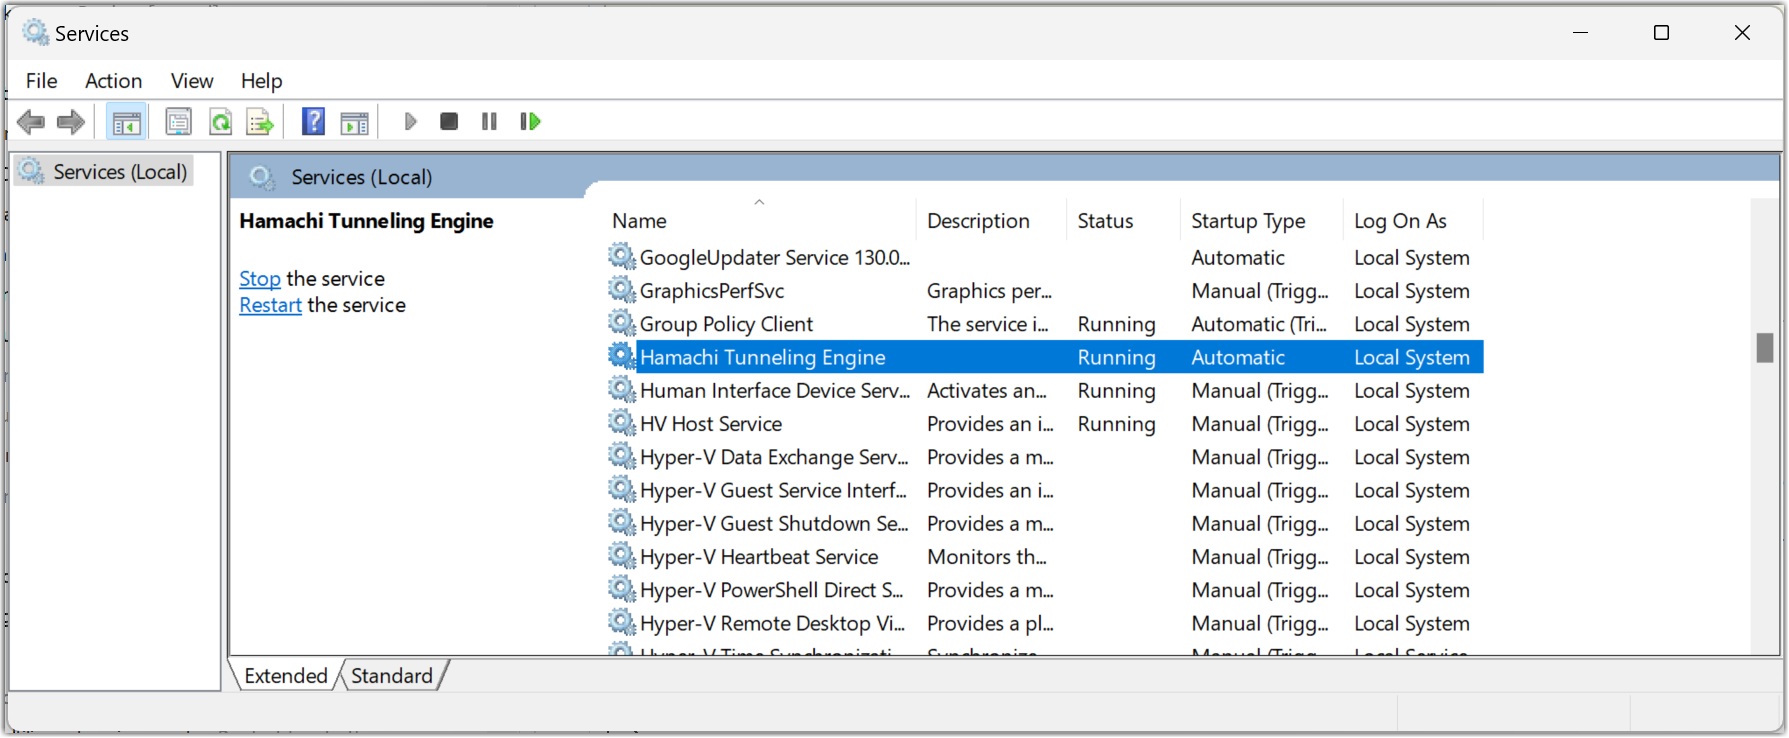This screenshot has height=738, width=1789.
Task: Click the gear icon beside Hyper-V PowerShell Direct Service
Action: click(622, 589)
